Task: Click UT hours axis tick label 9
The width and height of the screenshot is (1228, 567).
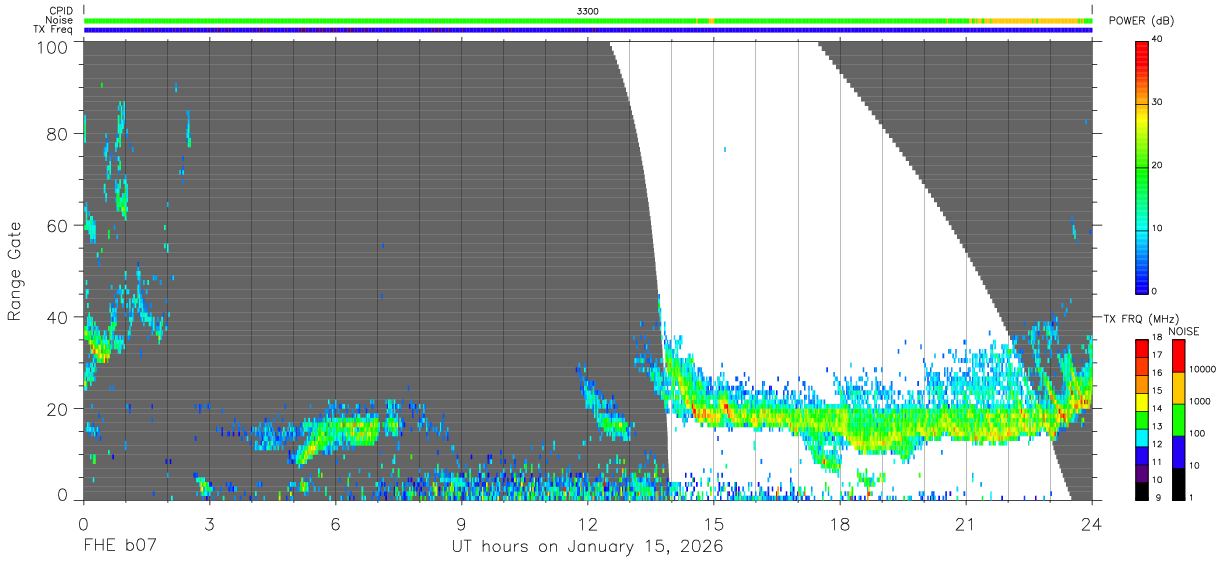Action: [461, 524]
